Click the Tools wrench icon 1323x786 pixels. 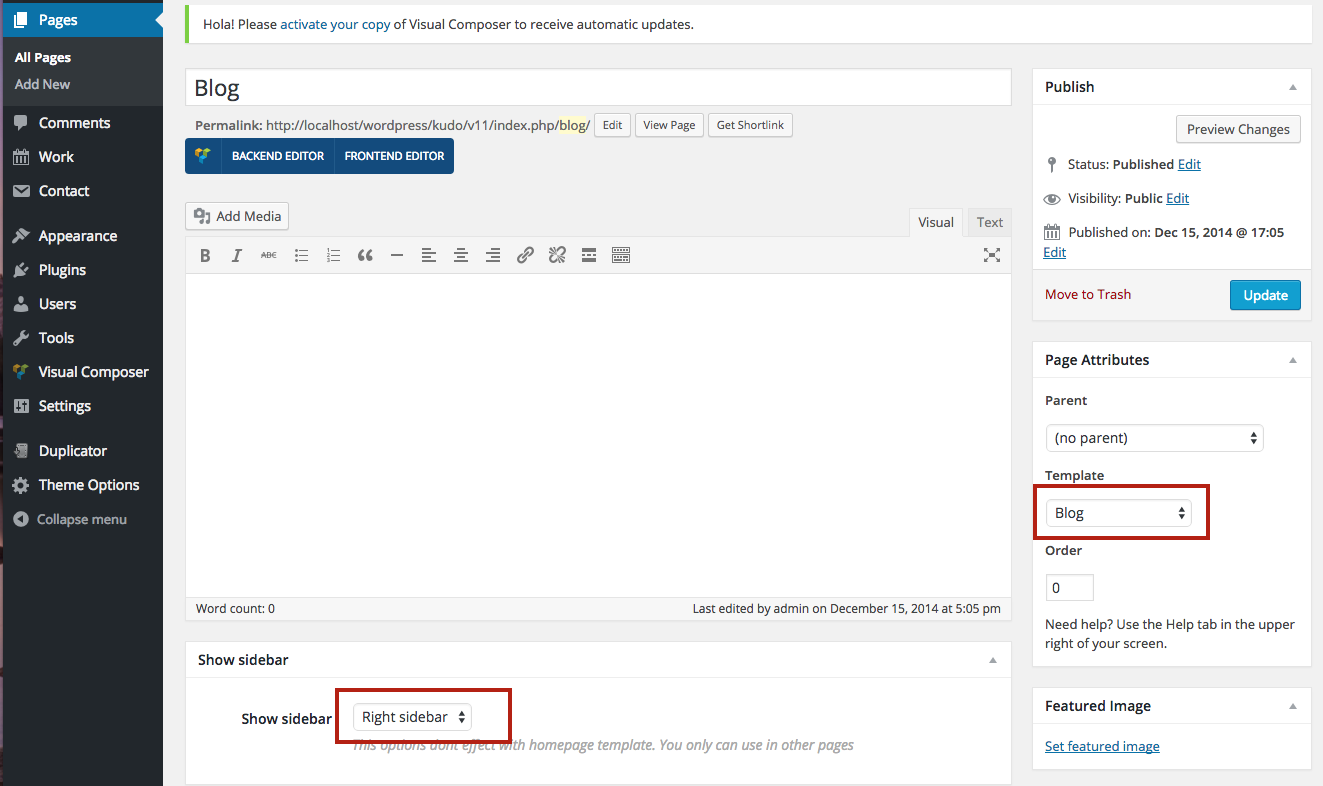tap(21, 338)
